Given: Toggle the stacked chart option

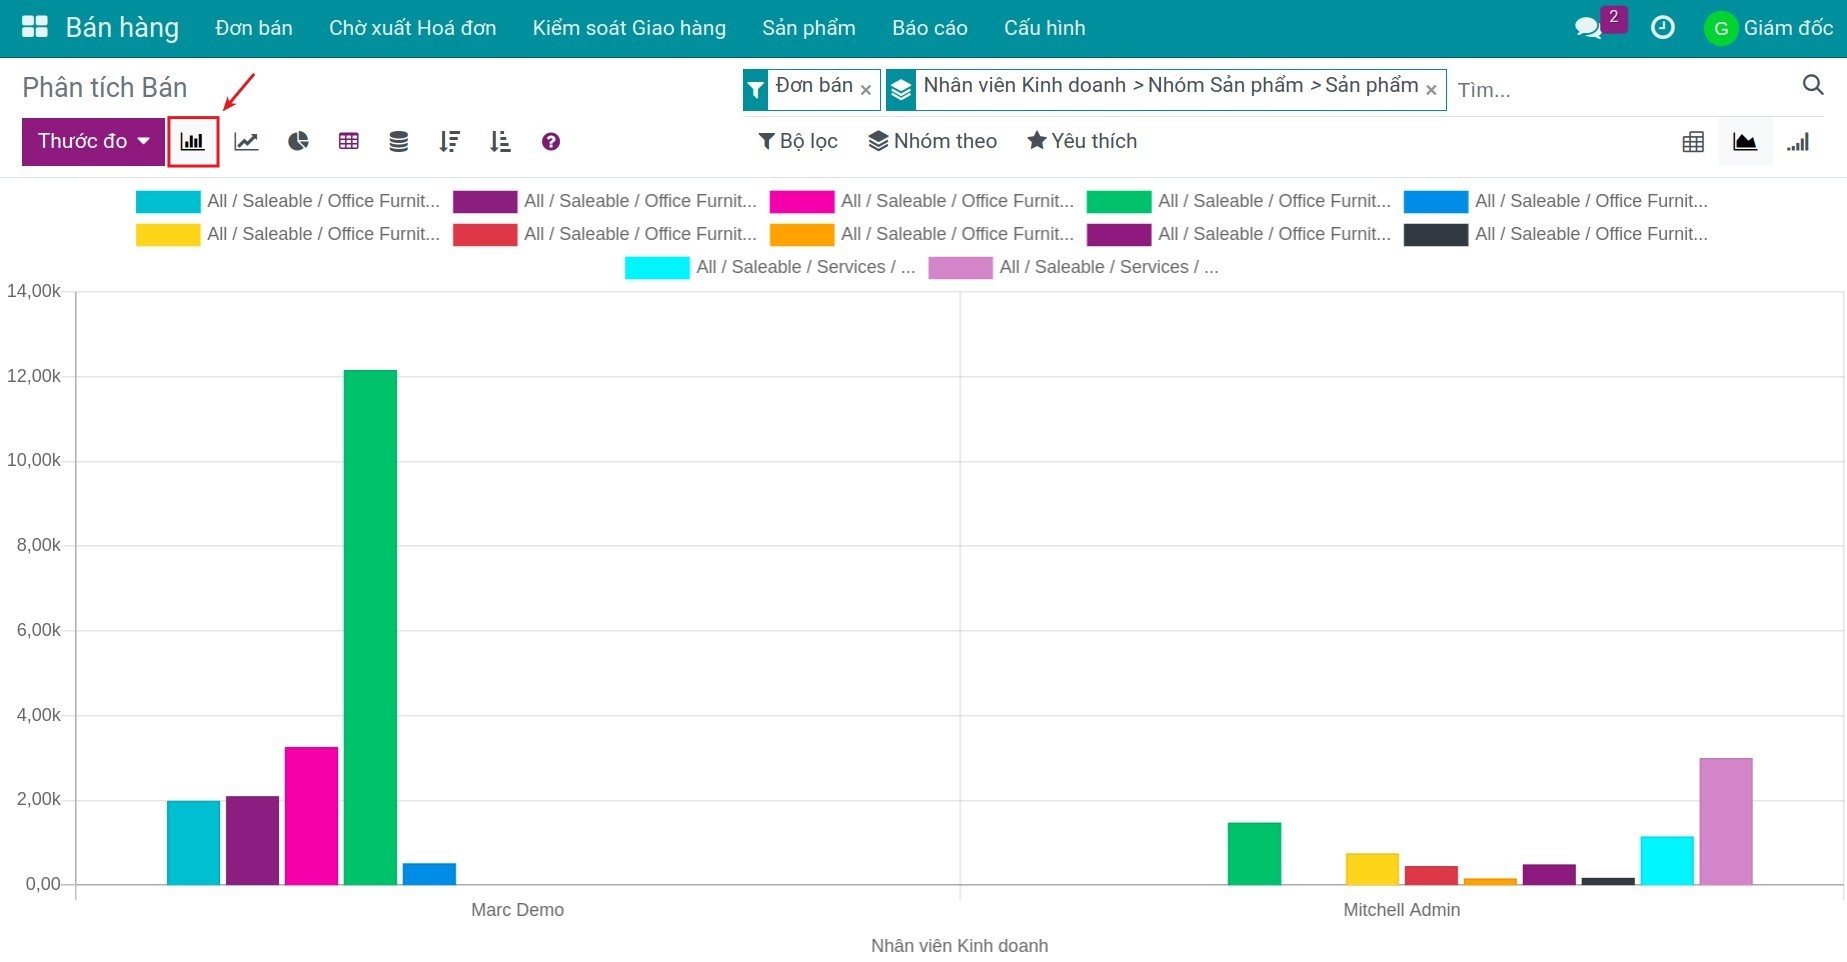Looking at the screenshot, I should tap(398, 142).
